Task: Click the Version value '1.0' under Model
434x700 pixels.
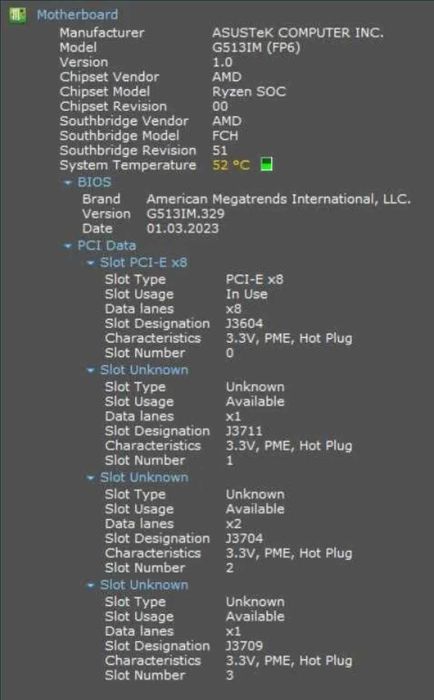Action: point(222,62)
